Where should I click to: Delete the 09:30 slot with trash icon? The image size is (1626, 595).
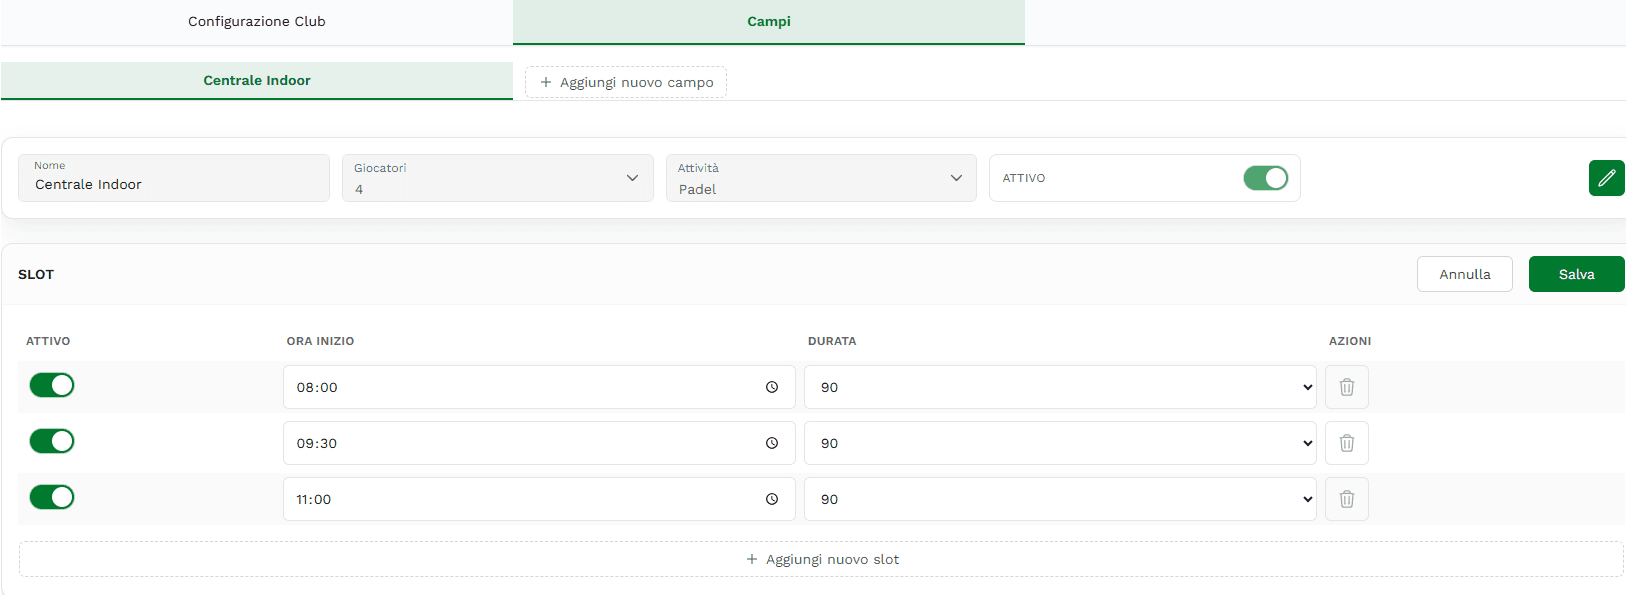[1346, 443]
